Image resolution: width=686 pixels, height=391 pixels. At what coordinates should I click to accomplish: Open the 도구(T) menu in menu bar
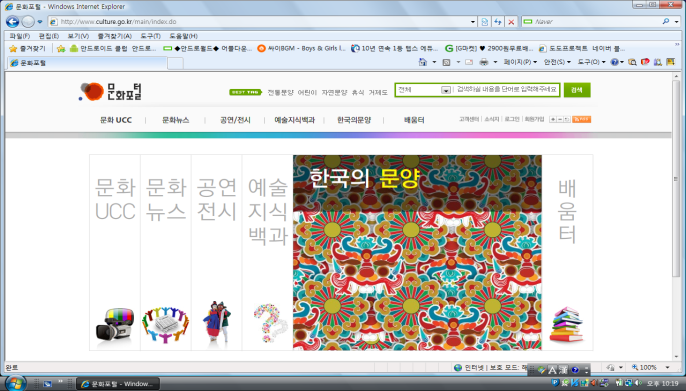coord(150,36)
